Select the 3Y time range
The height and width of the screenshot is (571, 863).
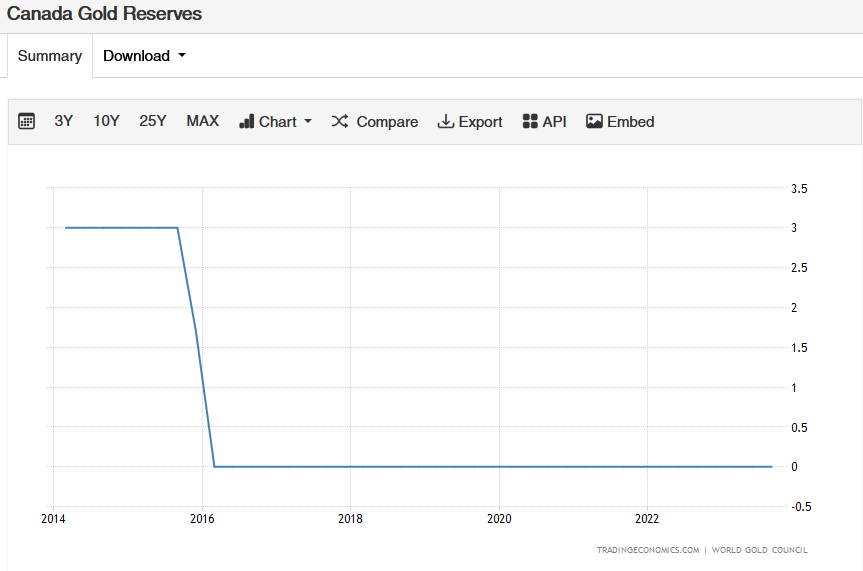(x=64, y=121)
